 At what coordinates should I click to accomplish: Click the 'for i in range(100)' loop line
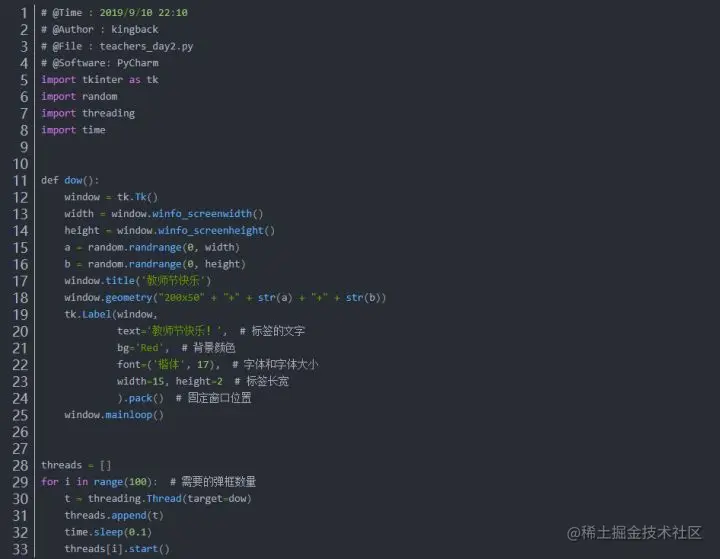(99, 482)
